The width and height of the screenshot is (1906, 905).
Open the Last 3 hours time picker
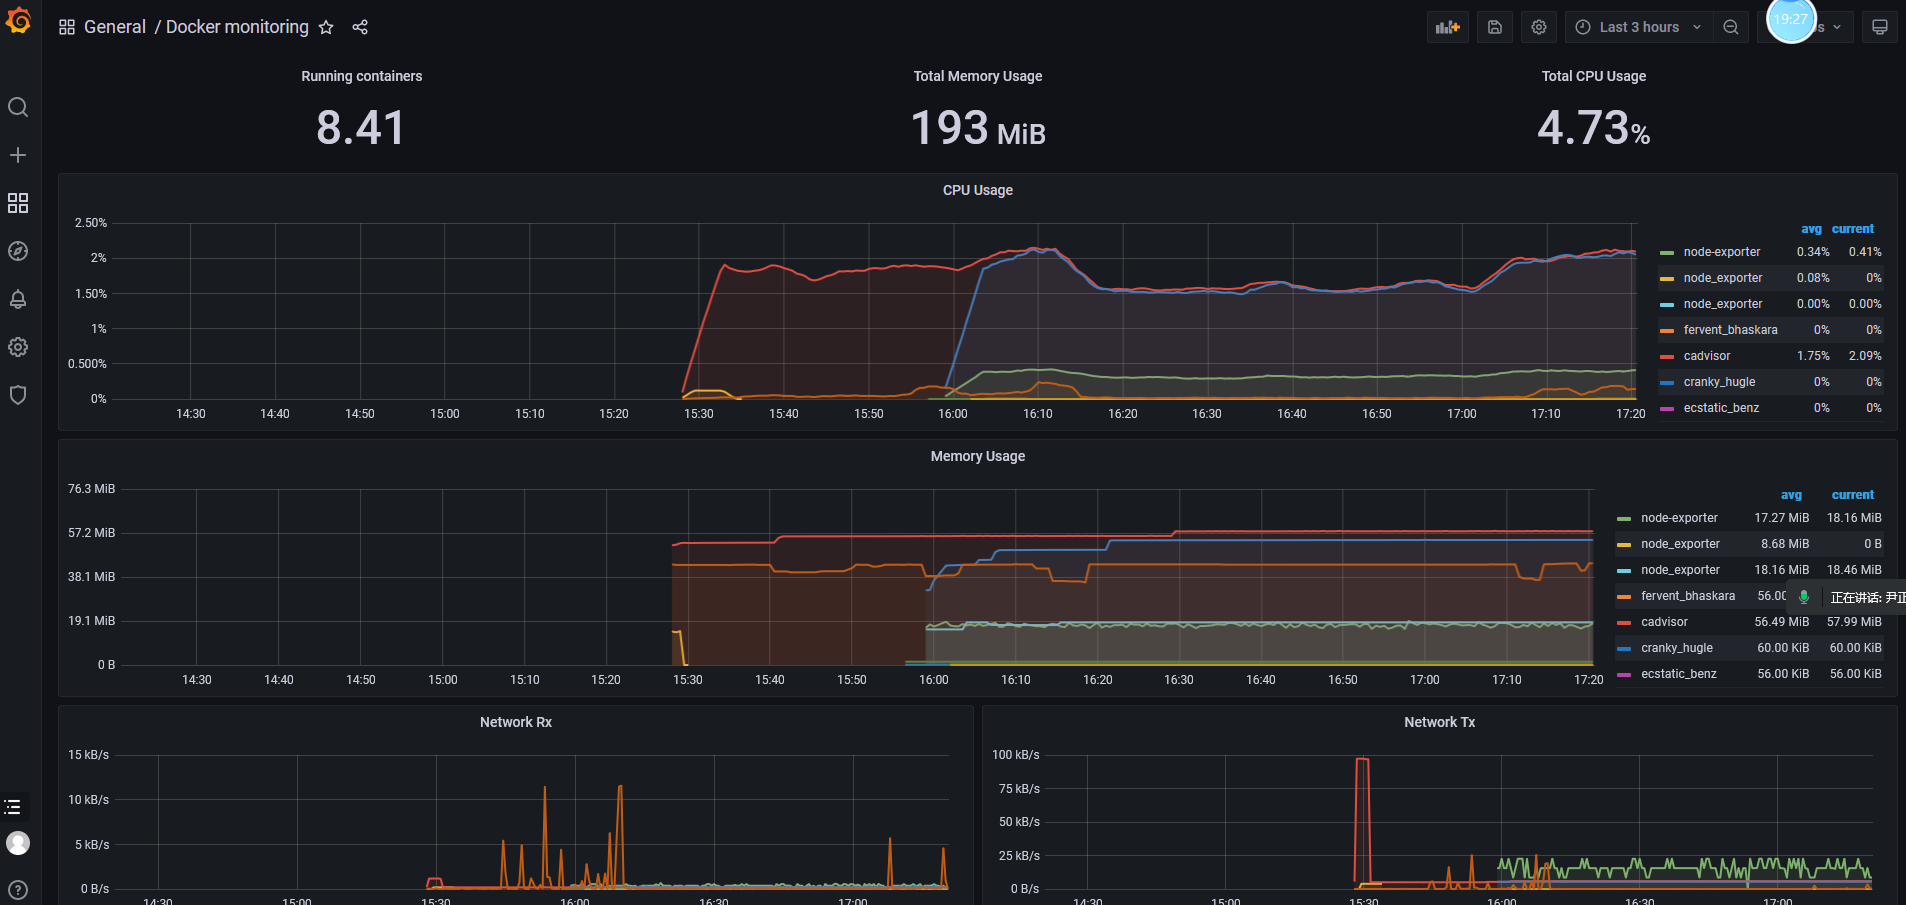click(1639, 27)
